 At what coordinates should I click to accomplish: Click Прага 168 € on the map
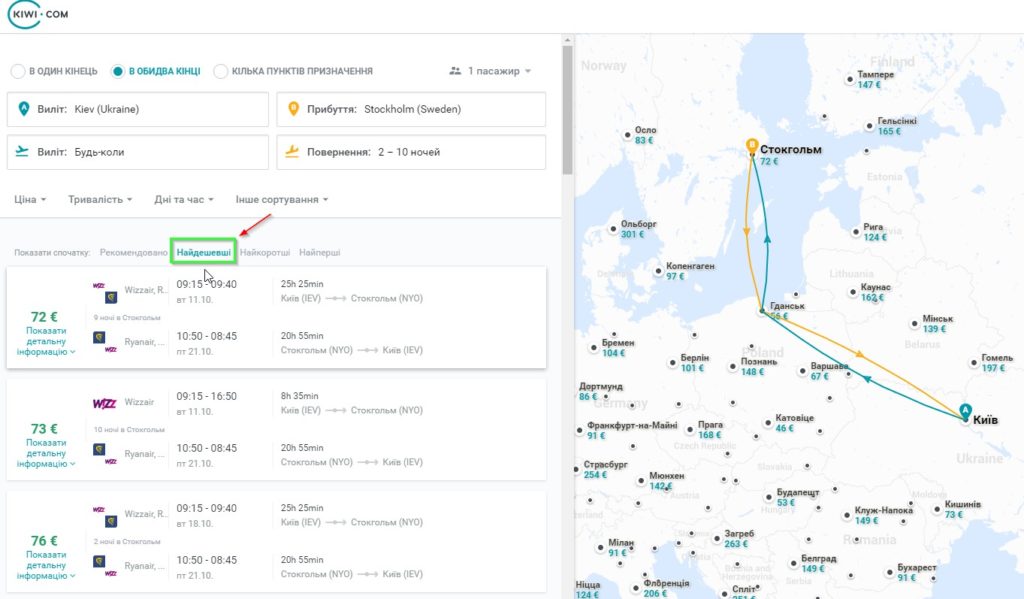[705, 429]
